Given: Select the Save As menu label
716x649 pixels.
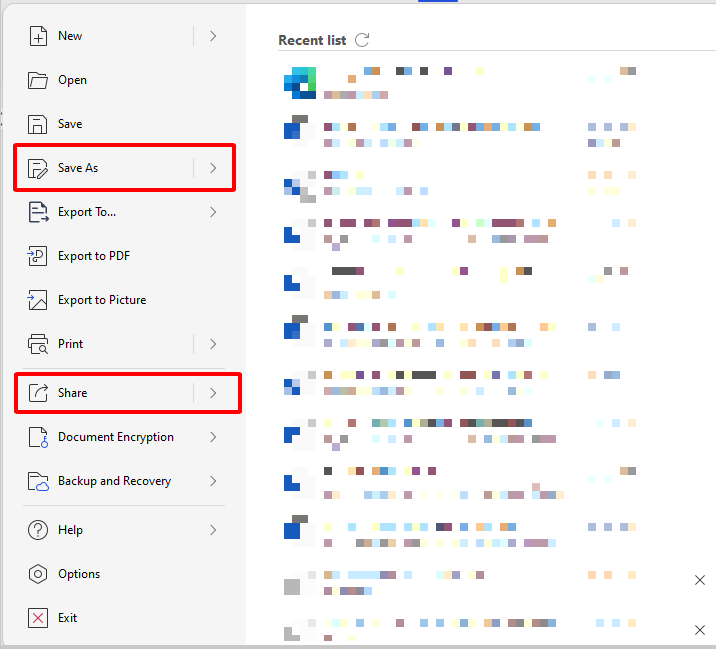Looking at the screenshot, I should (x=78, y=168).
